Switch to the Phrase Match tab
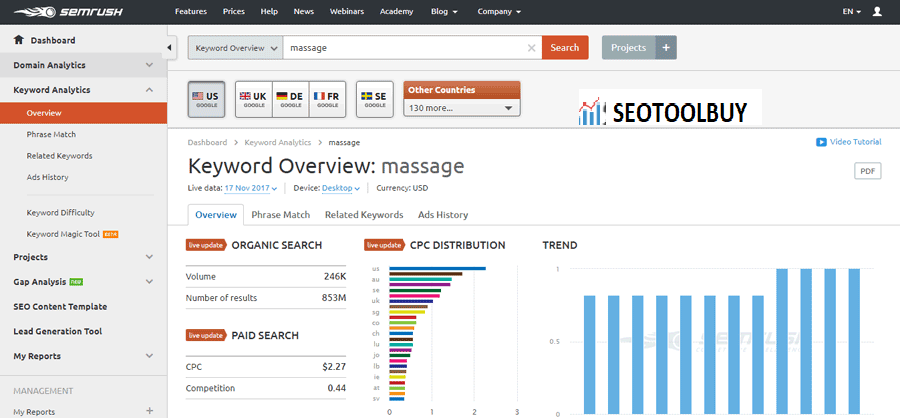 pyautogui.click(x=281, y=215)
